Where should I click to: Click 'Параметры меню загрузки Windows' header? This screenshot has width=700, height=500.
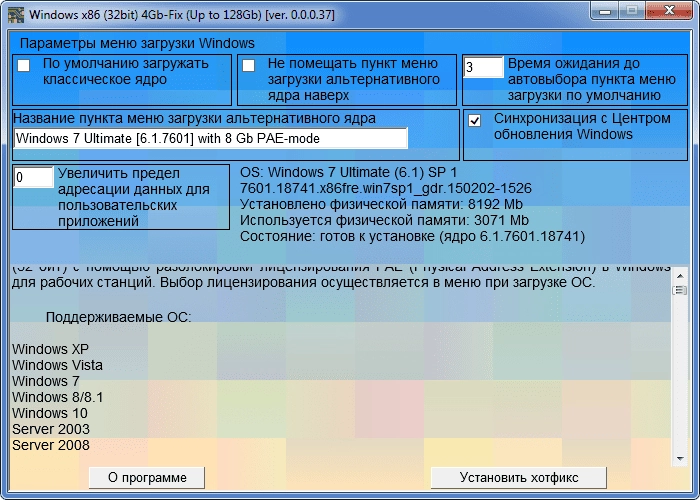point(137,43)
